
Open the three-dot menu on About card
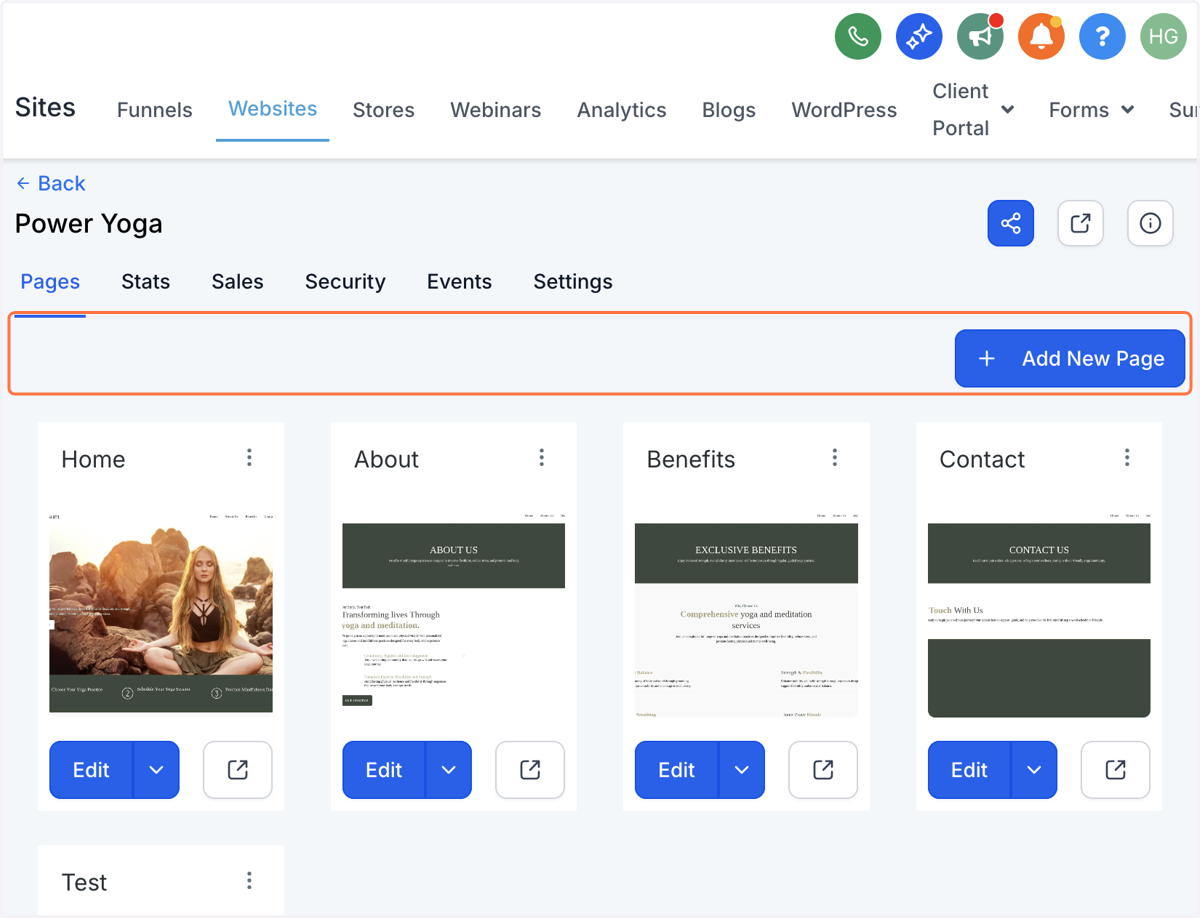pyautogui.click(x=542, y=458)
